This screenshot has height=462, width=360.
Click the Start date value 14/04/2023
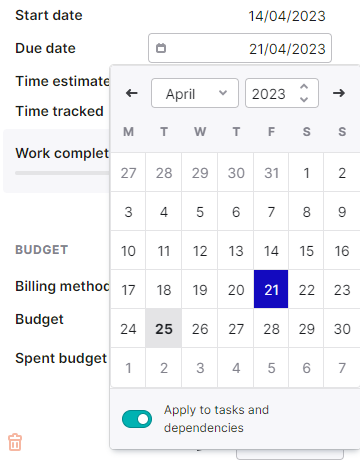pos(287,16)
